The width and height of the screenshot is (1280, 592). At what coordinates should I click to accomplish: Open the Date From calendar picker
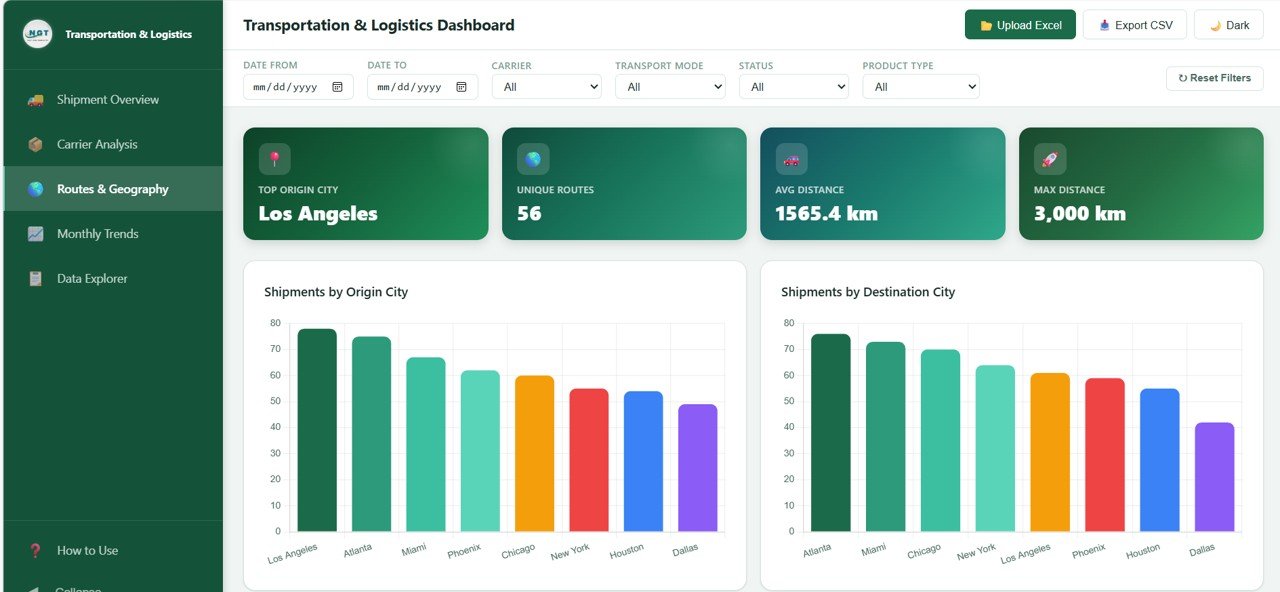point(337,87)
